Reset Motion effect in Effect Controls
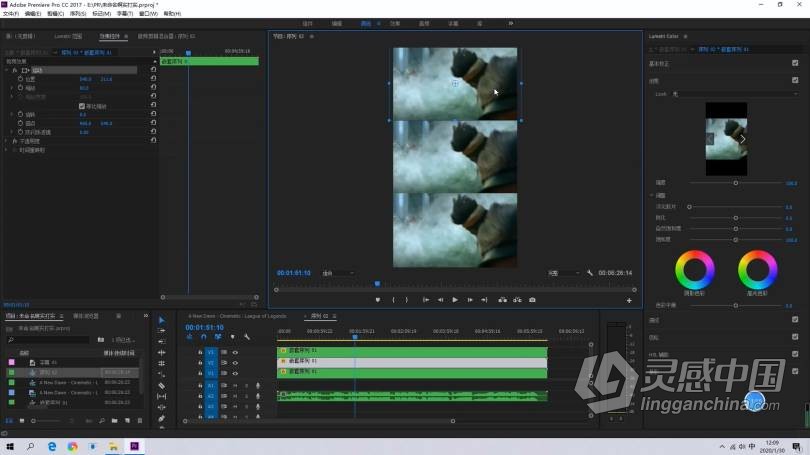Viewport: 810px width, 455px height. coord(153,69)
